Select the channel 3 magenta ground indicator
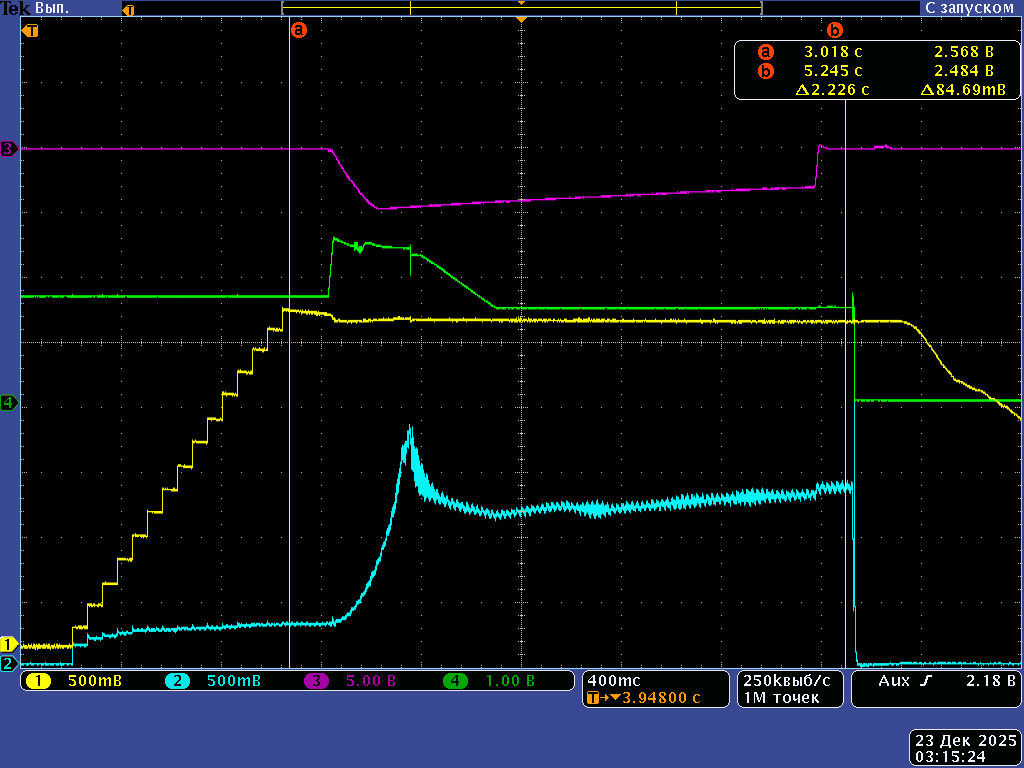The height and width of the screenshot is (768, 1024). (9, 149)
